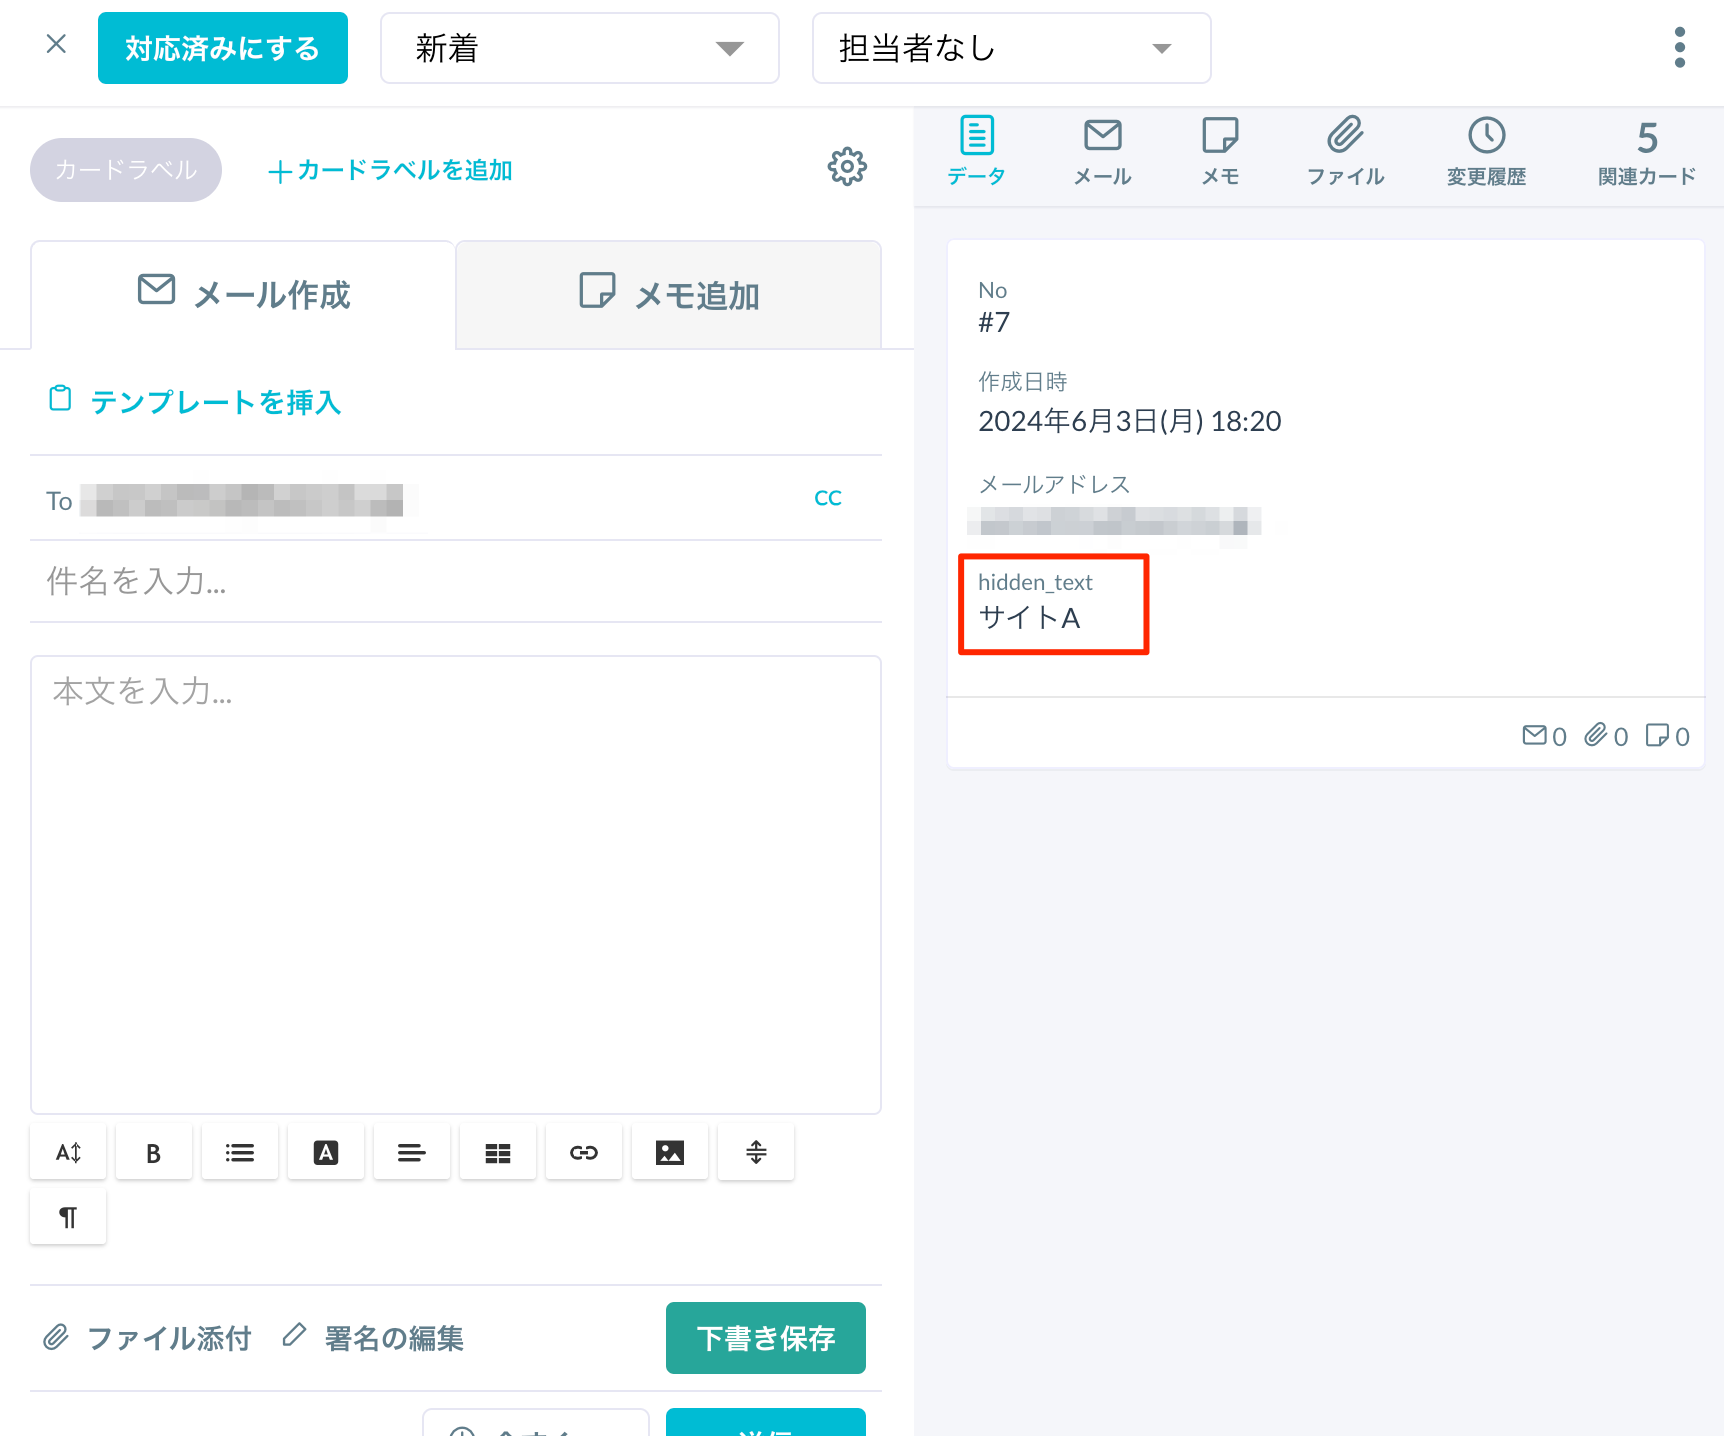Click the 下書き保存 button
The width and height of the screenshot is (1724, 1436).
766,1338
